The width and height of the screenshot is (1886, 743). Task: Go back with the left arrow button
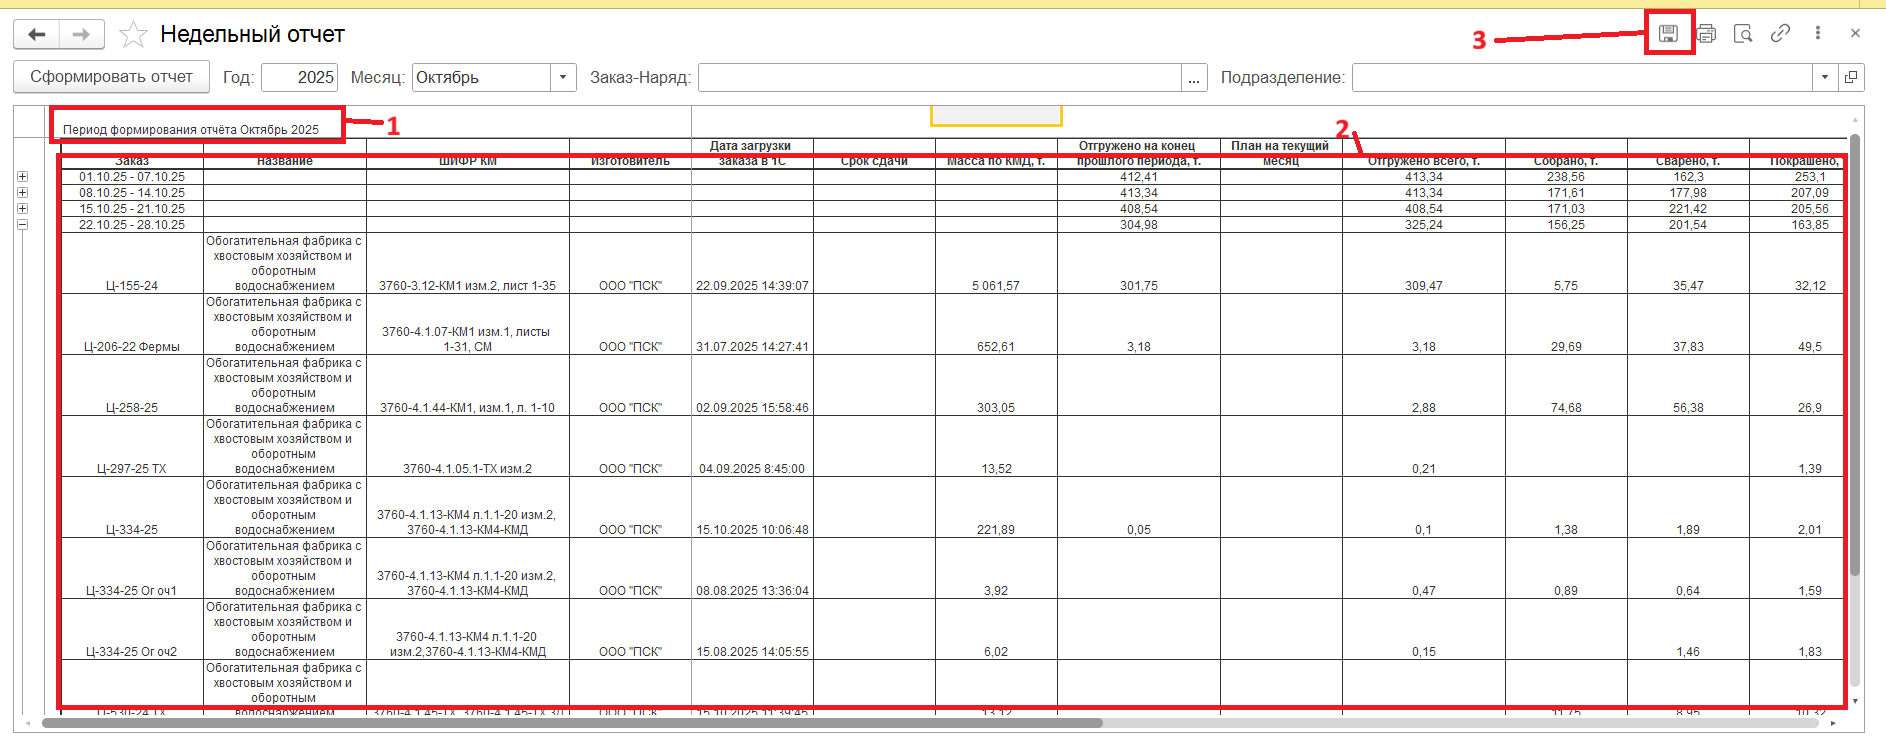tap(37, 34)
